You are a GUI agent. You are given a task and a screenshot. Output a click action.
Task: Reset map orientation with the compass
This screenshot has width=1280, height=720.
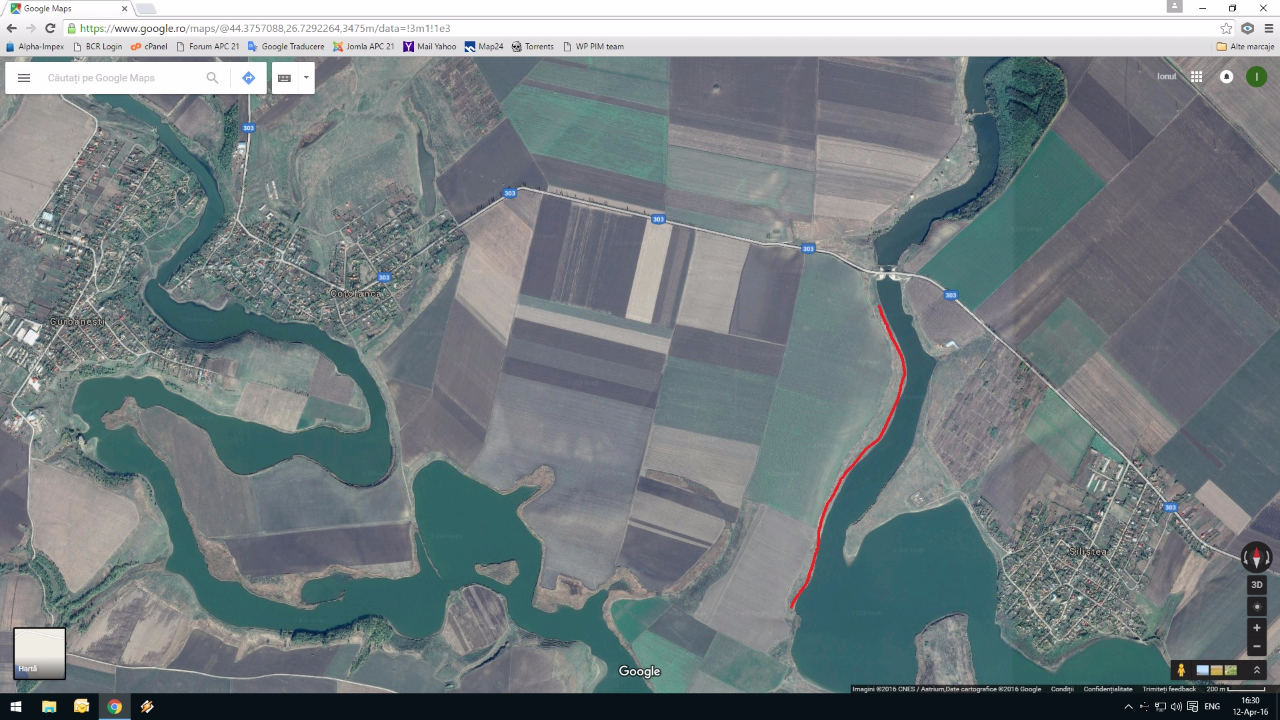1256,557
